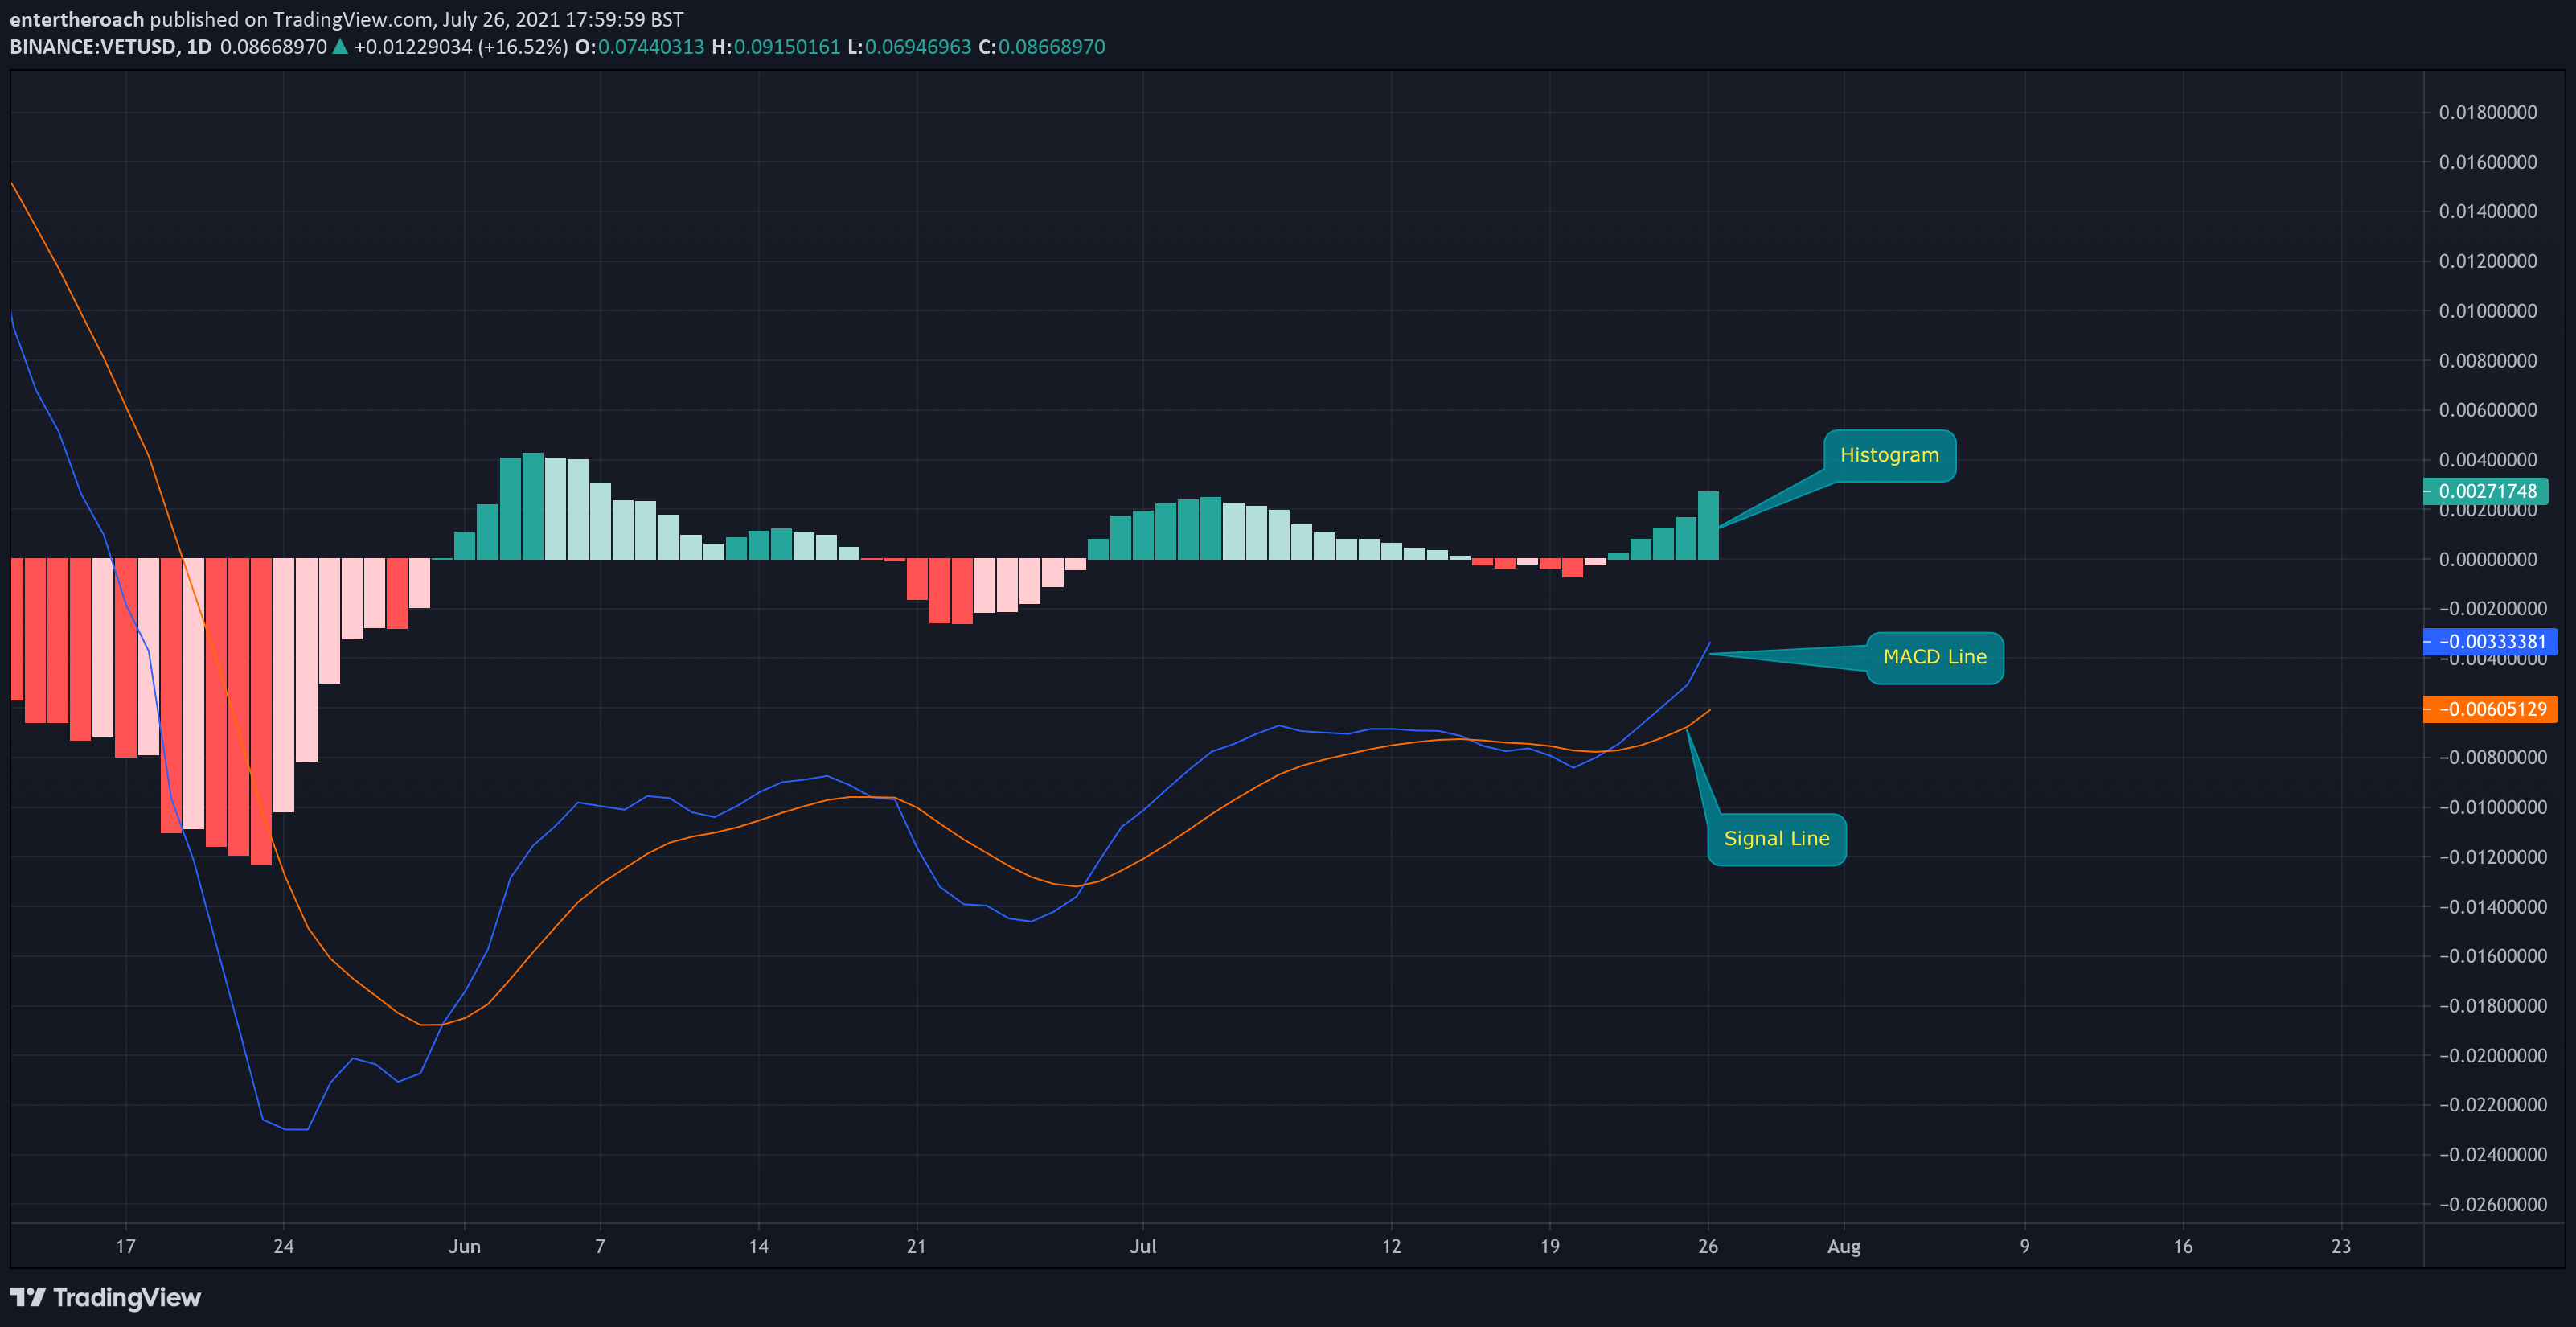Click the -0.00605129 signal value tag
Image resolution: width=2576 pixels, height=1327 pixels.
(2490, 709)
